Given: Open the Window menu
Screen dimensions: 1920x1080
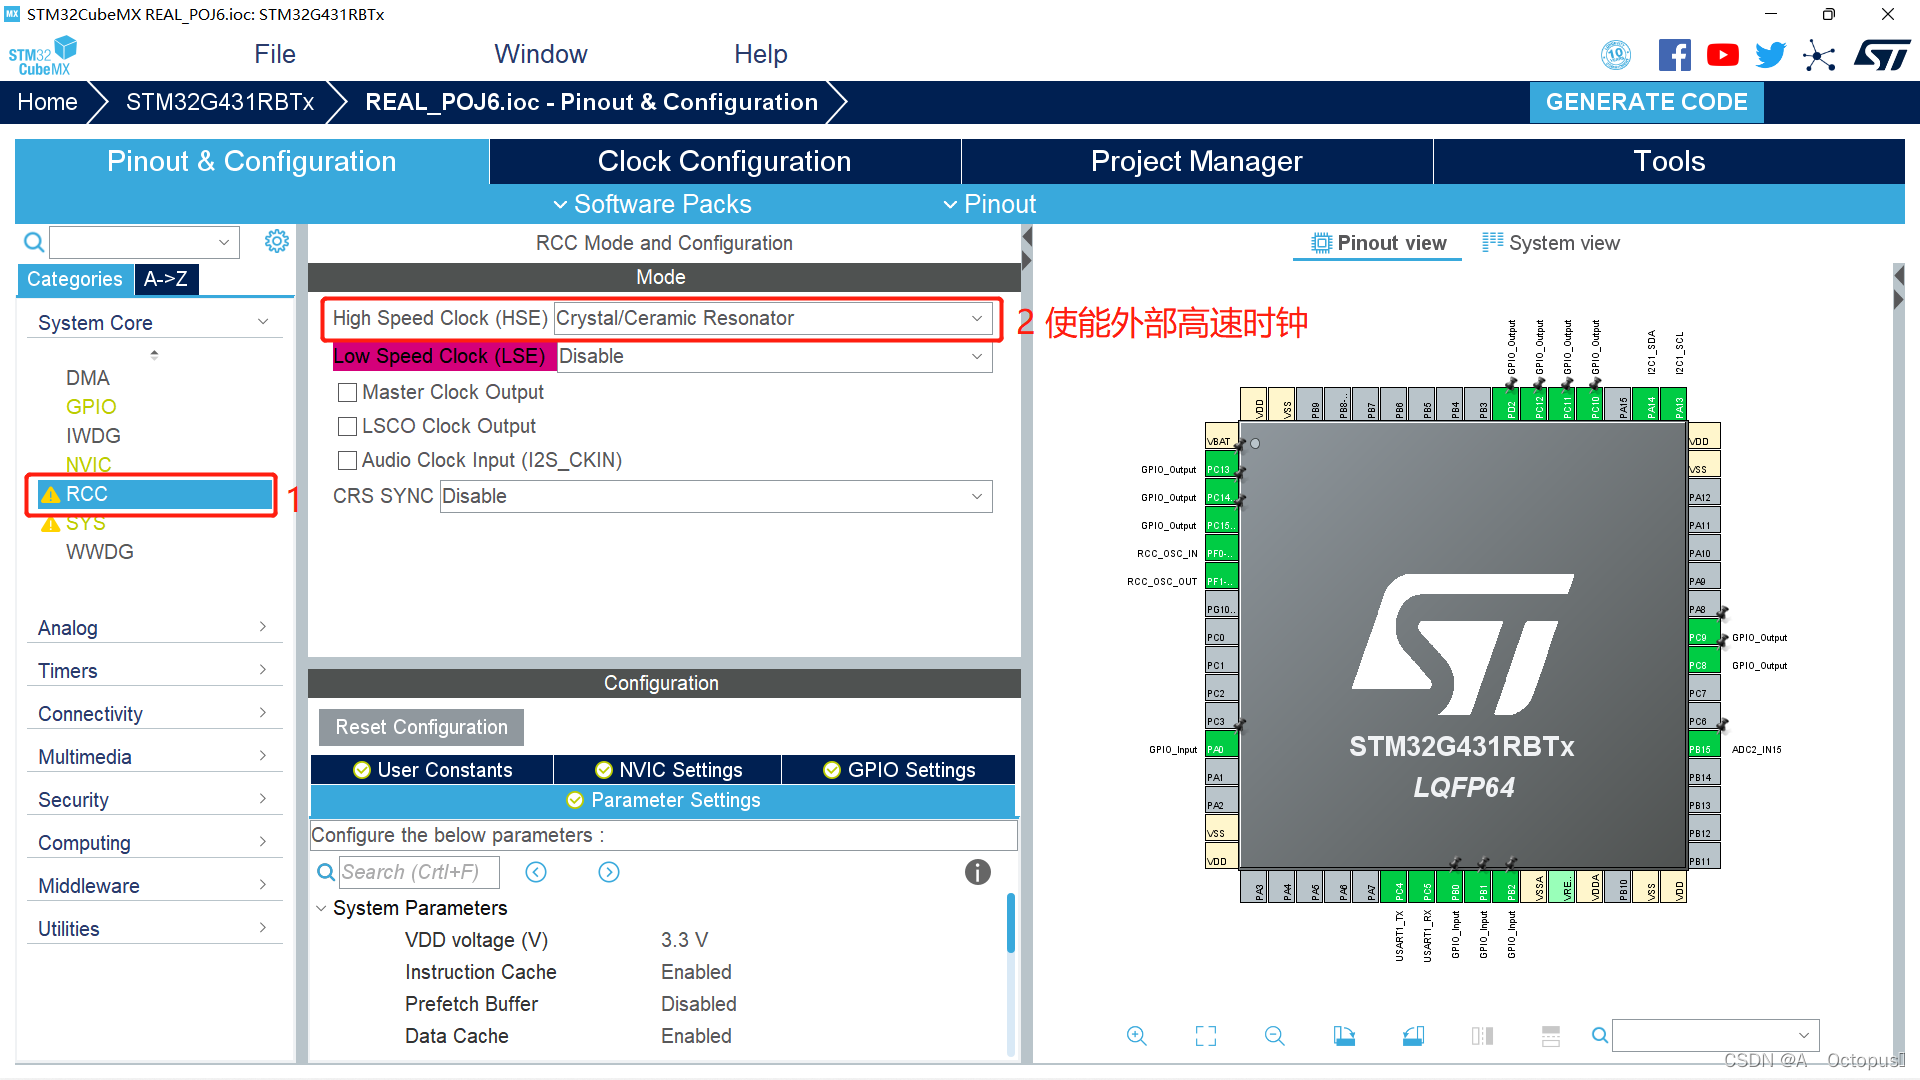Looking at the screenshot, I should (x=541, y=54).
